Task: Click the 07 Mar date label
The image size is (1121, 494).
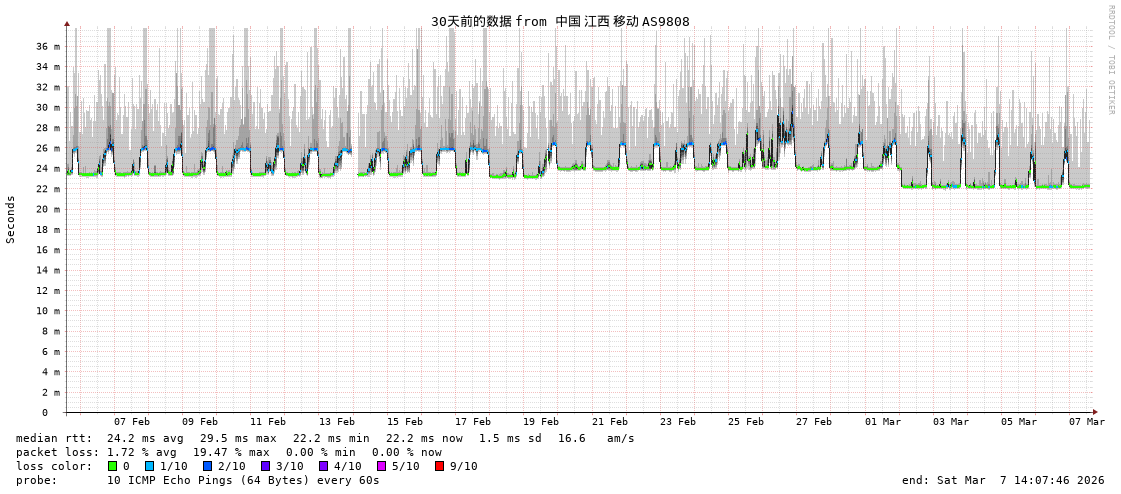Action: 1086,422
